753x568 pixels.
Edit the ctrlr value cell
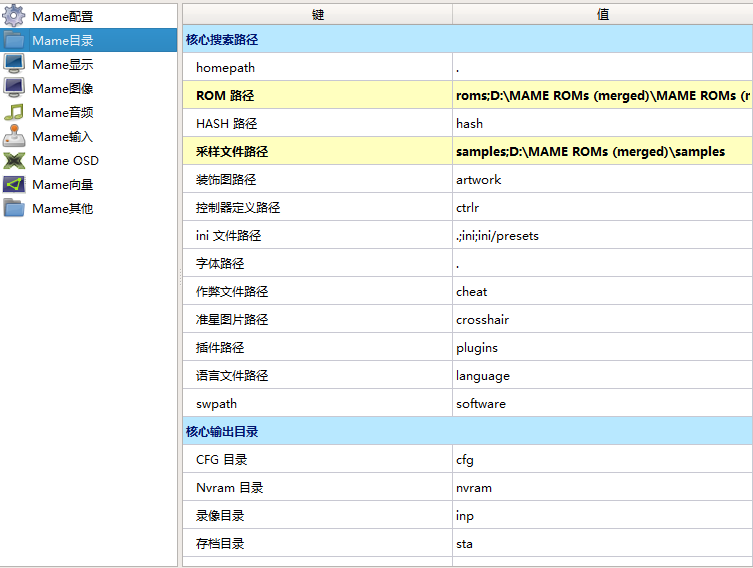tap(603, 207)
